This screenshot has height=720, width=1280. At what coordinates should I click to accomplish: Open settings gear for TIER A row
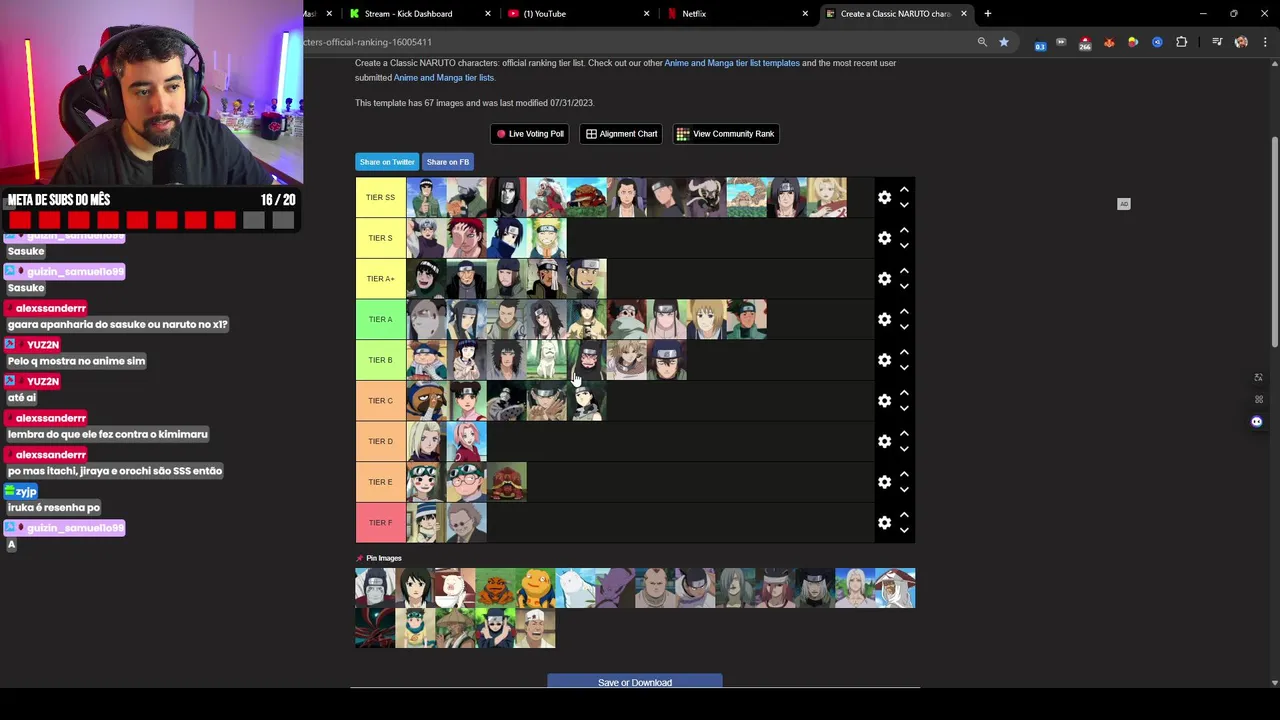point(884,319)
